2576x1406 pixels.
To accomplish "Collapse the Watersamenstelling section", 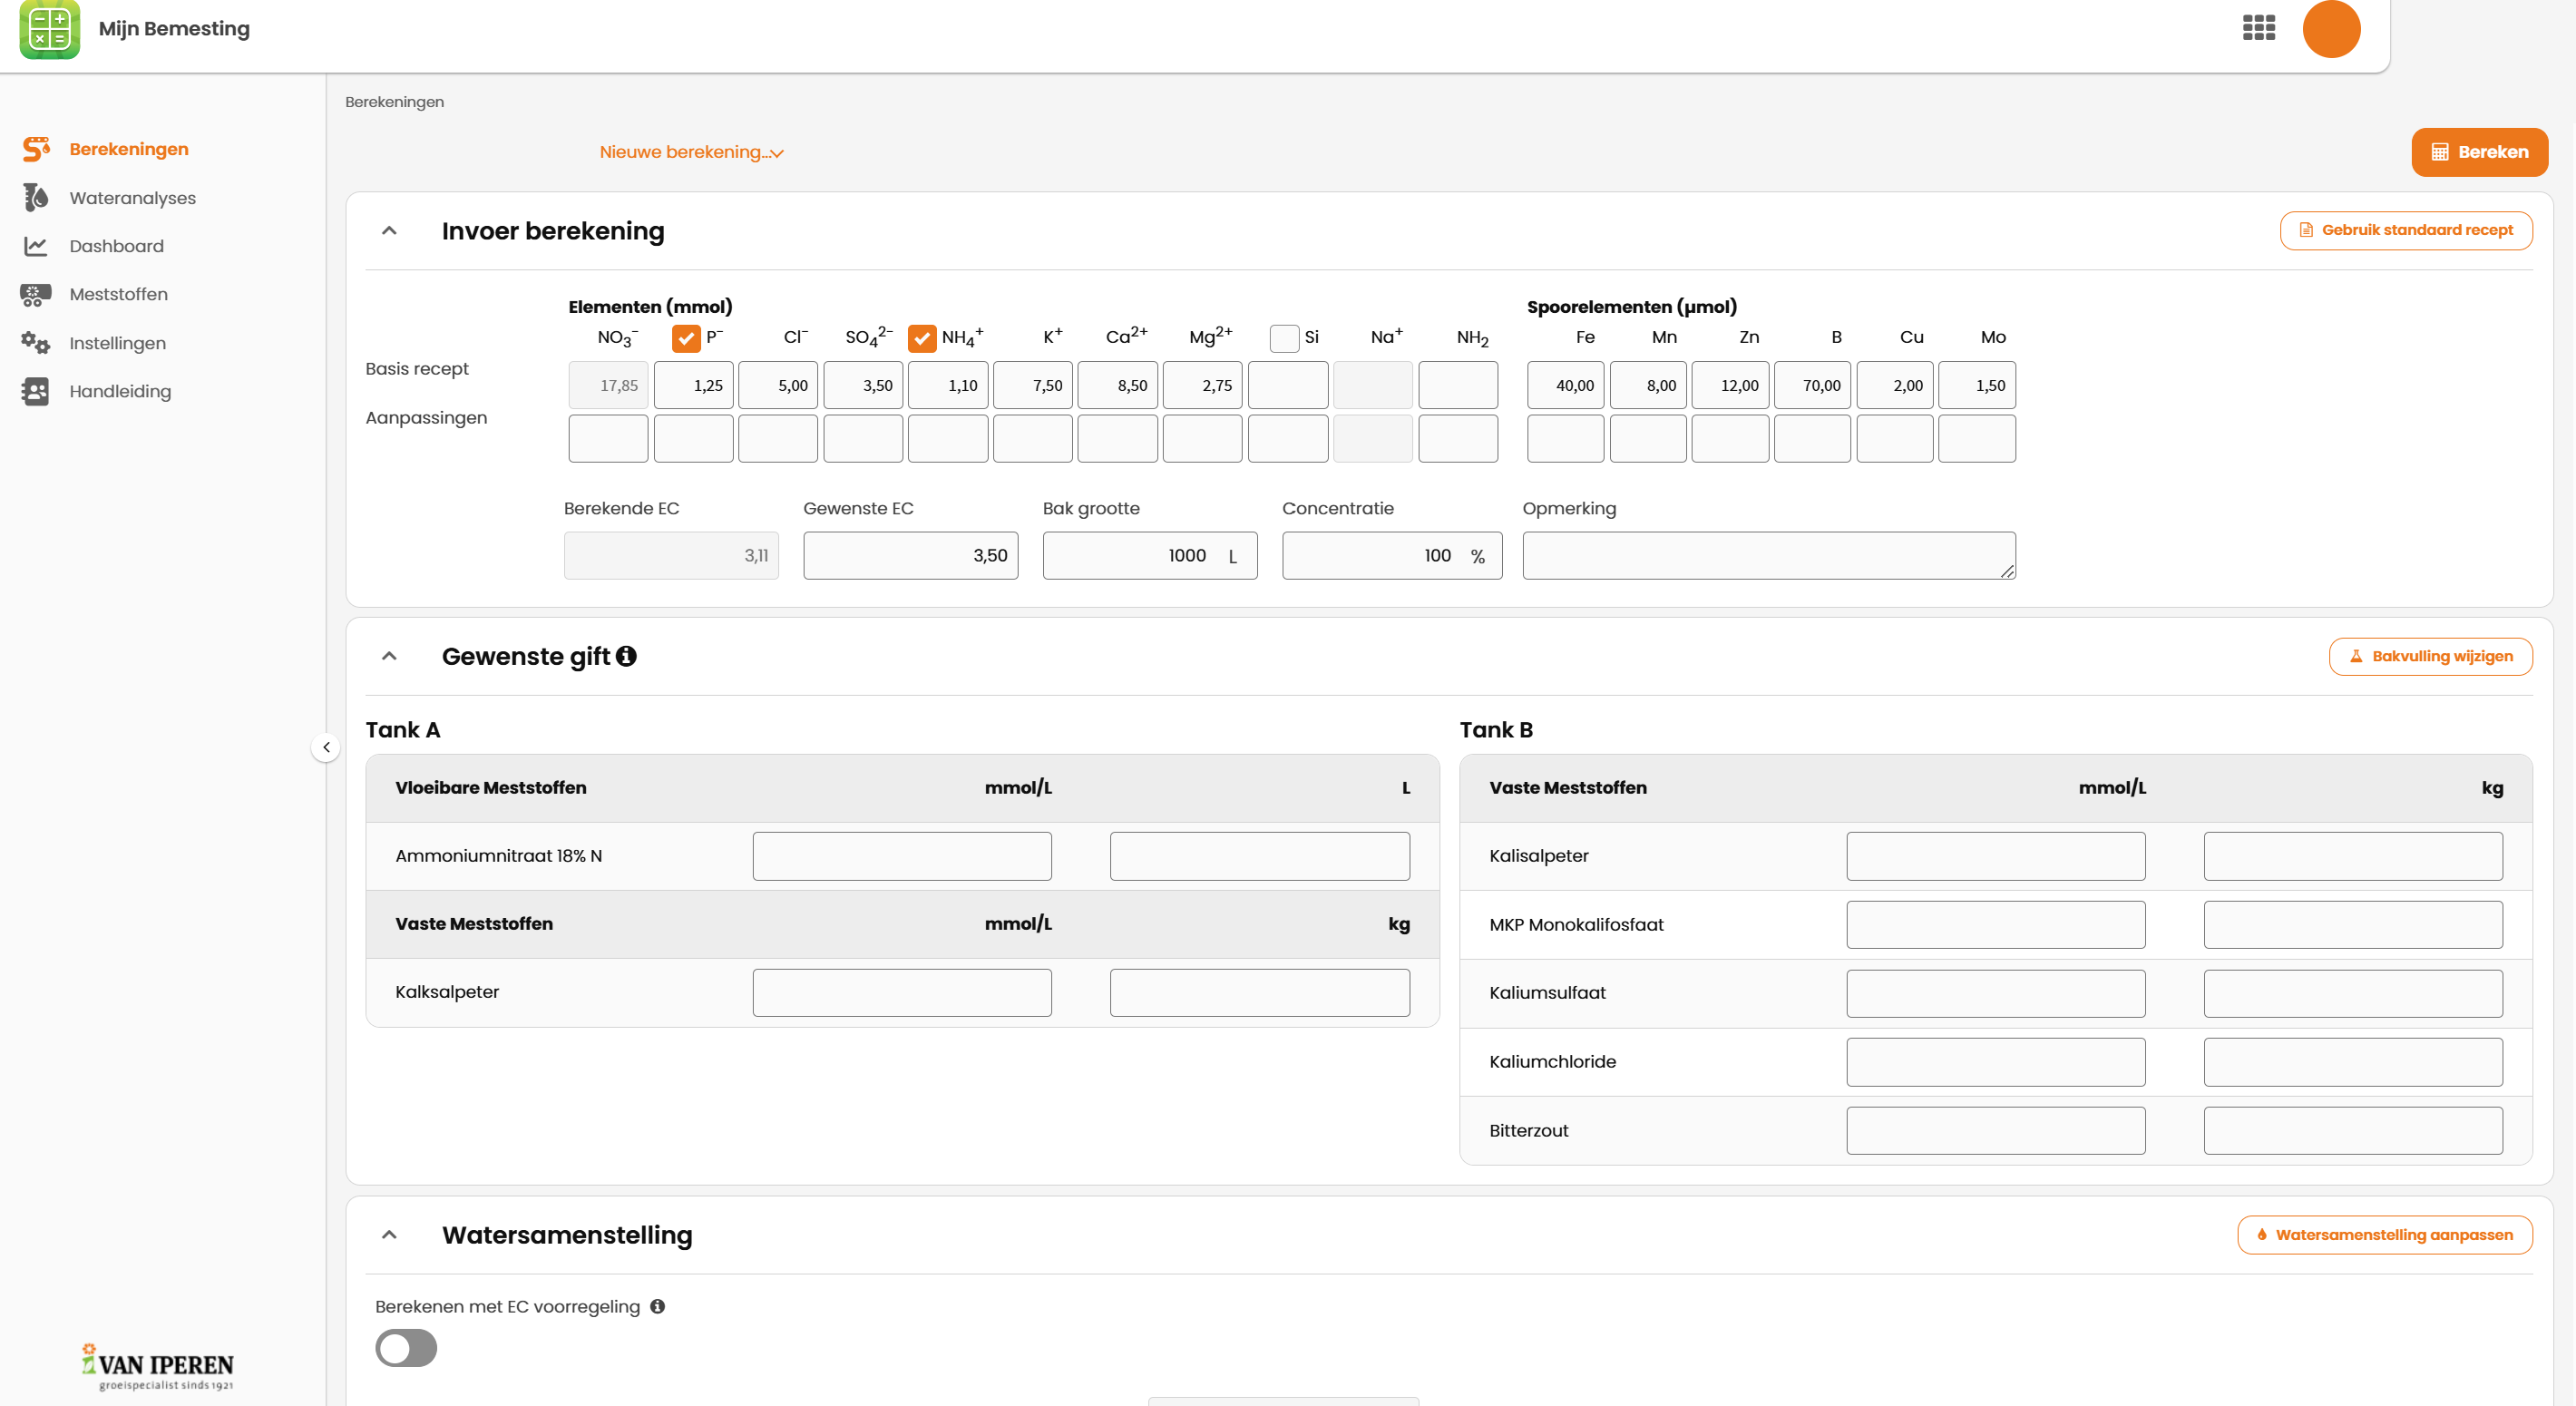I will click(389, 1235).
